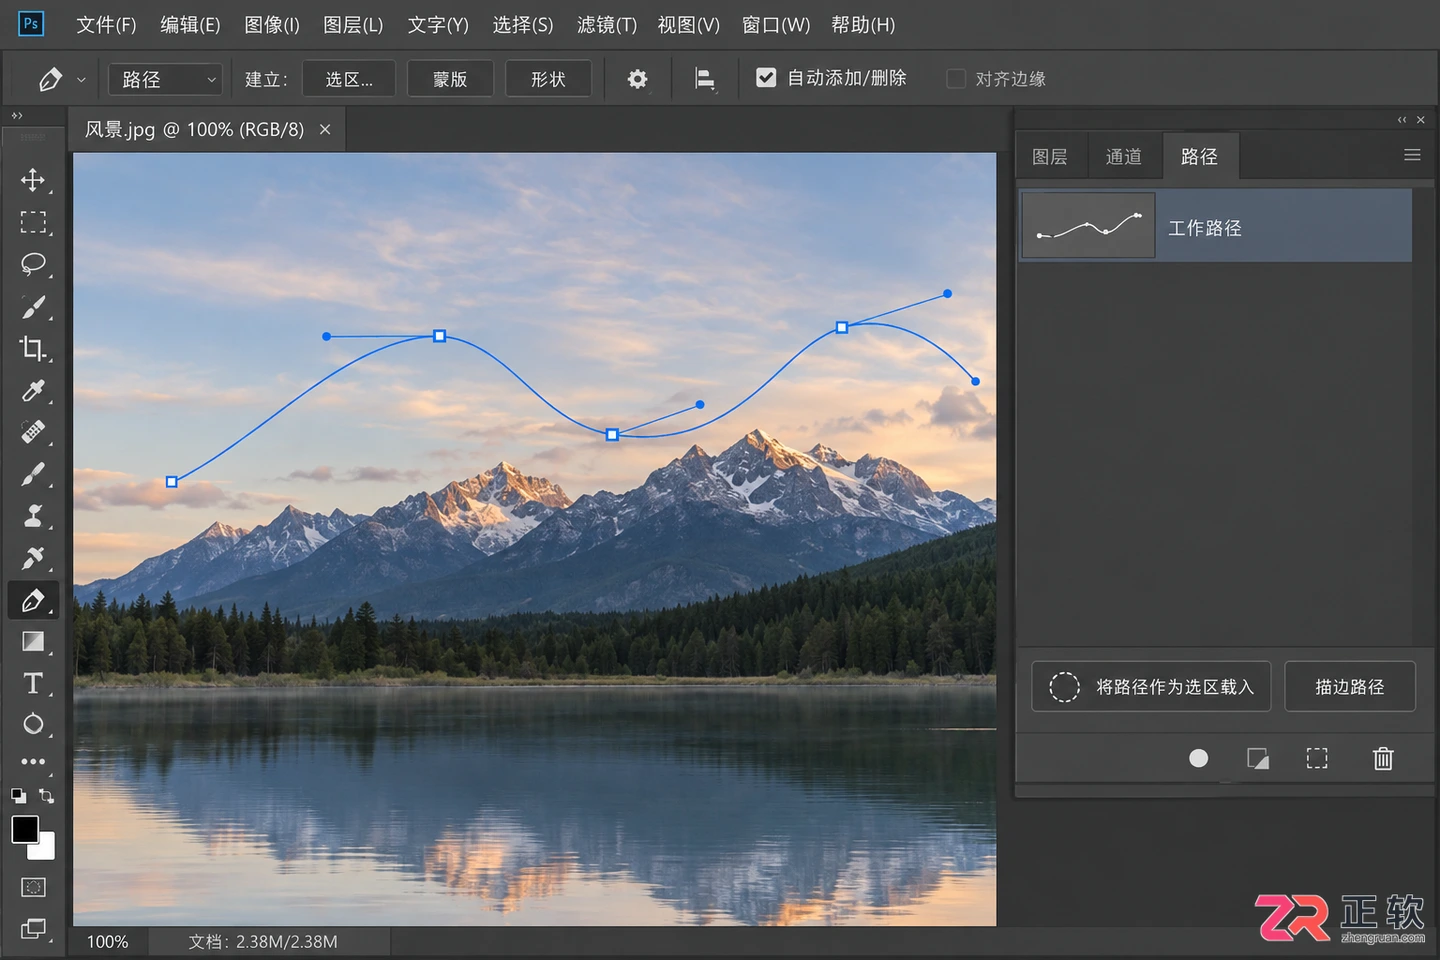Image resolution: width=1440 pixels, height=960 pixels.
Task: Open the 文字(Y) menu
Action: click(438, 25)
